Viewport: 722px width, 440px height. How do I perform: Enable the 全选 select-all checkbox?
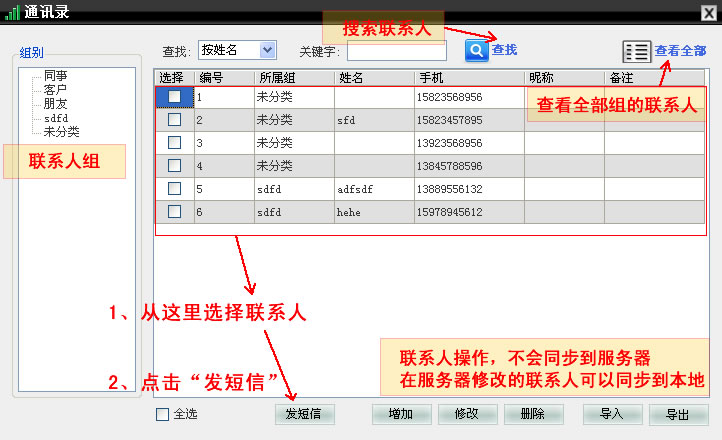[163, 414]
